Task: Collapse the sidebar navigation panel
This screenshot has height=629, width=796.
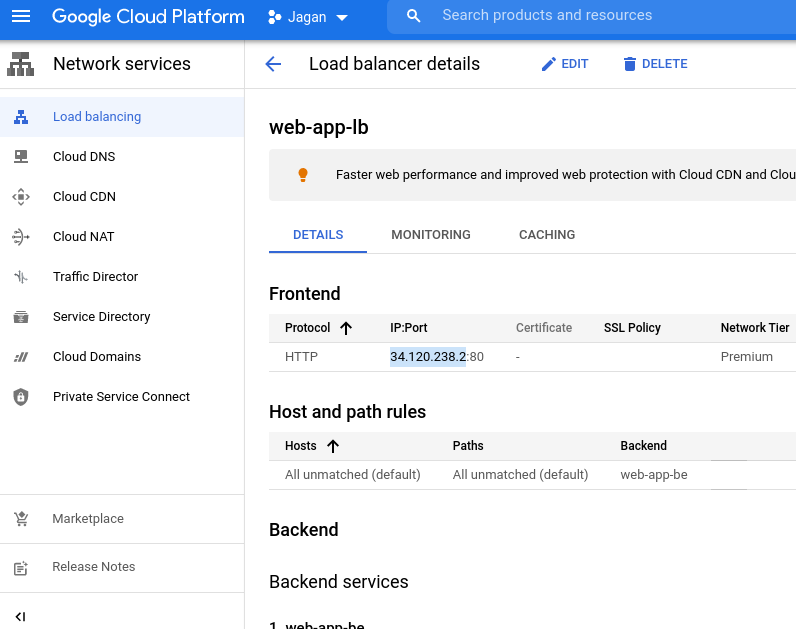Action: tap(20, 617)
